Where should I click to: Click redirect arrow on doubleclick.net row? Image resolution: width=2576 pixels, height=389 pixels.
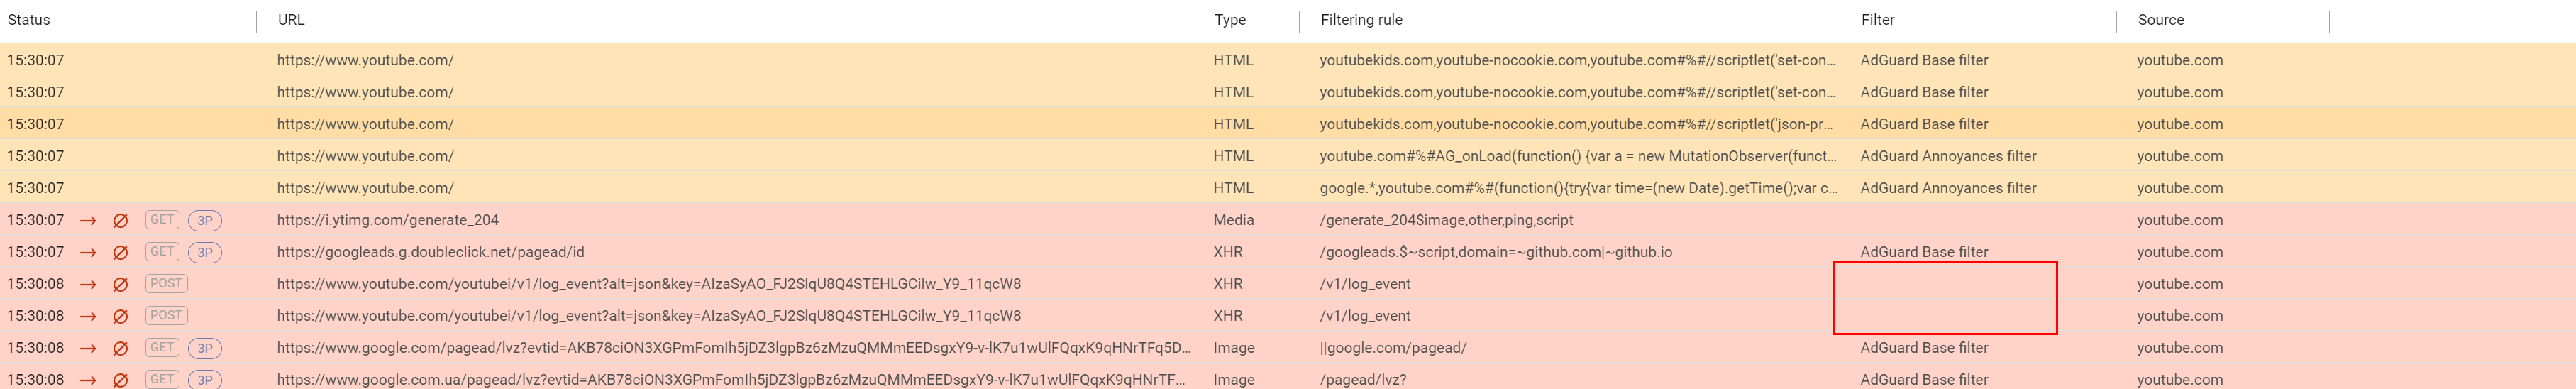[88, 253]
